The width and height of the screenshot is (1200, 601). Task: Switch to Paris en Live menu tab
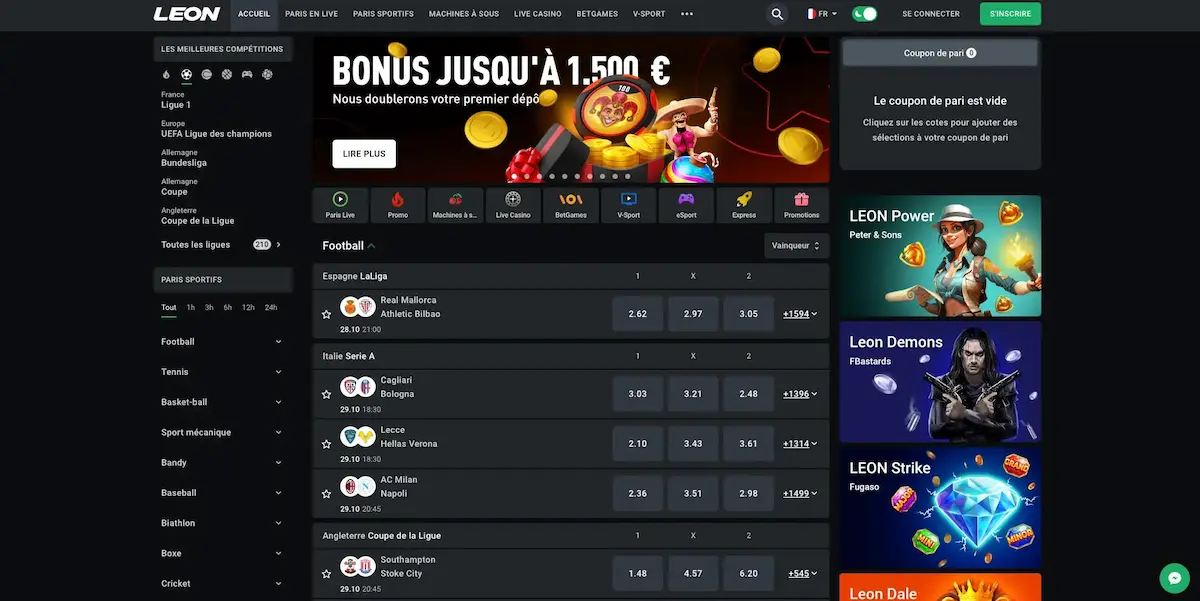pos(311,14)
